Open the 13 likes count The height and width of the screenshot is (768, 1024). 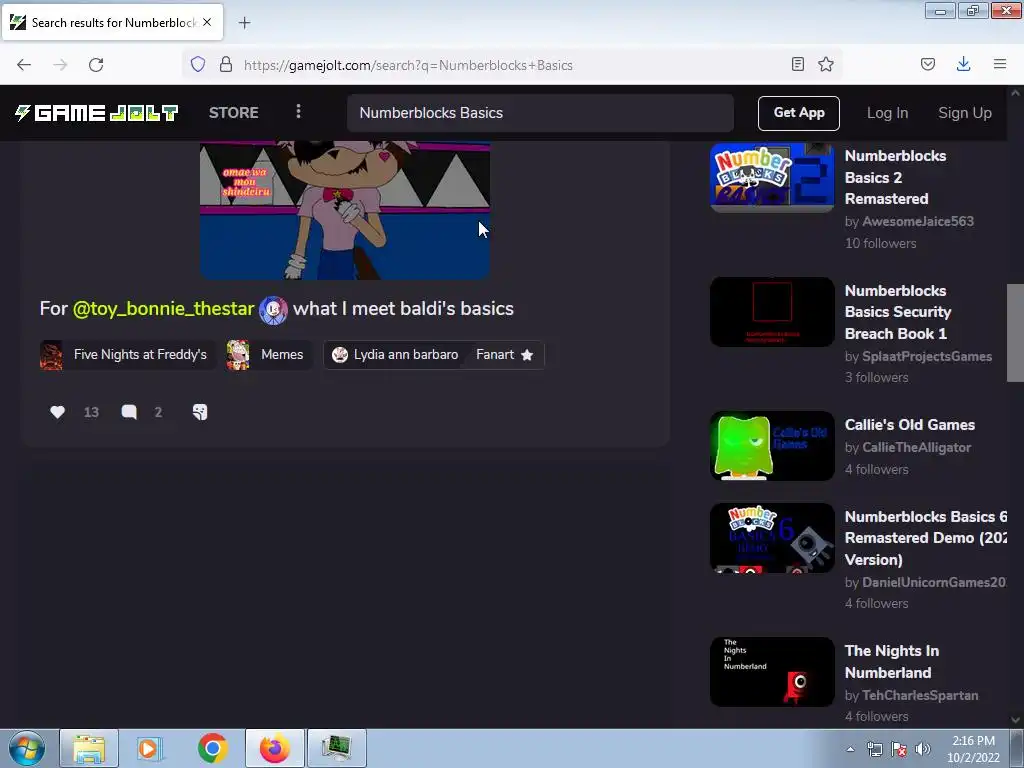pyautogui.click(x=91, y=412)
